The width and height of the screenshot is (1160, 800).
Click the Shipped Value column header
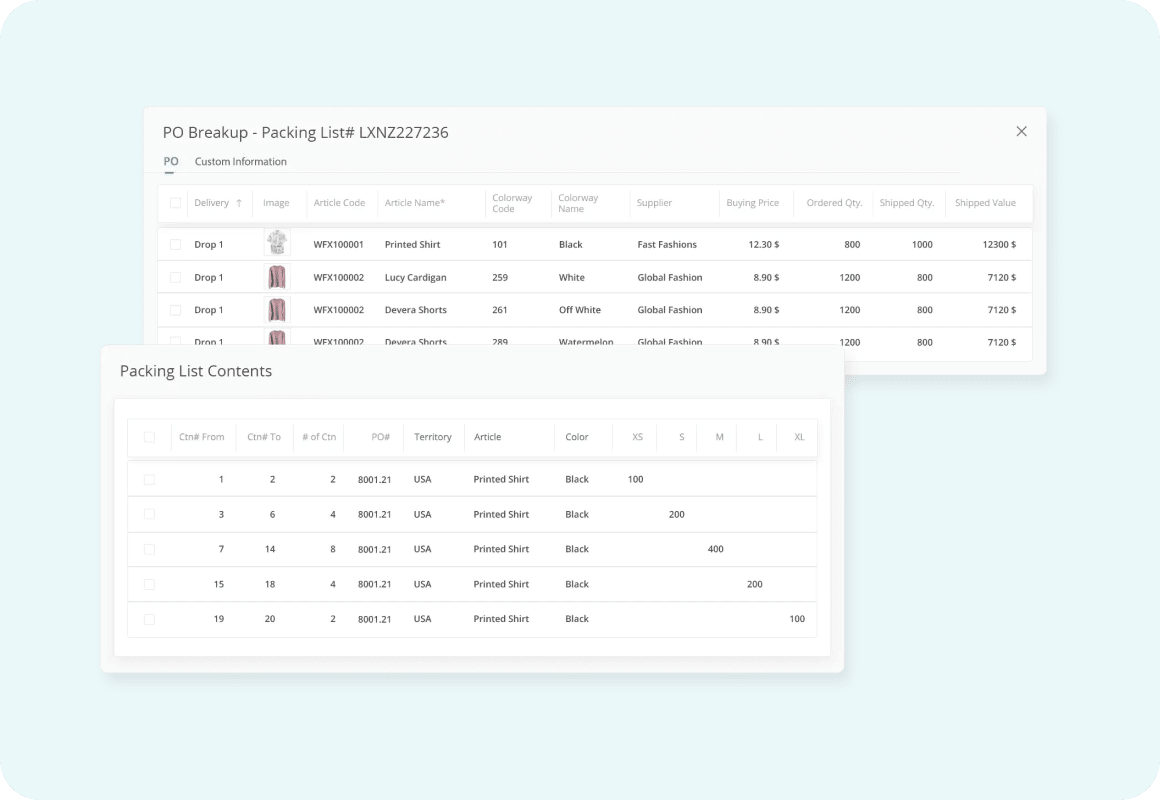click(x=984, y=203)
